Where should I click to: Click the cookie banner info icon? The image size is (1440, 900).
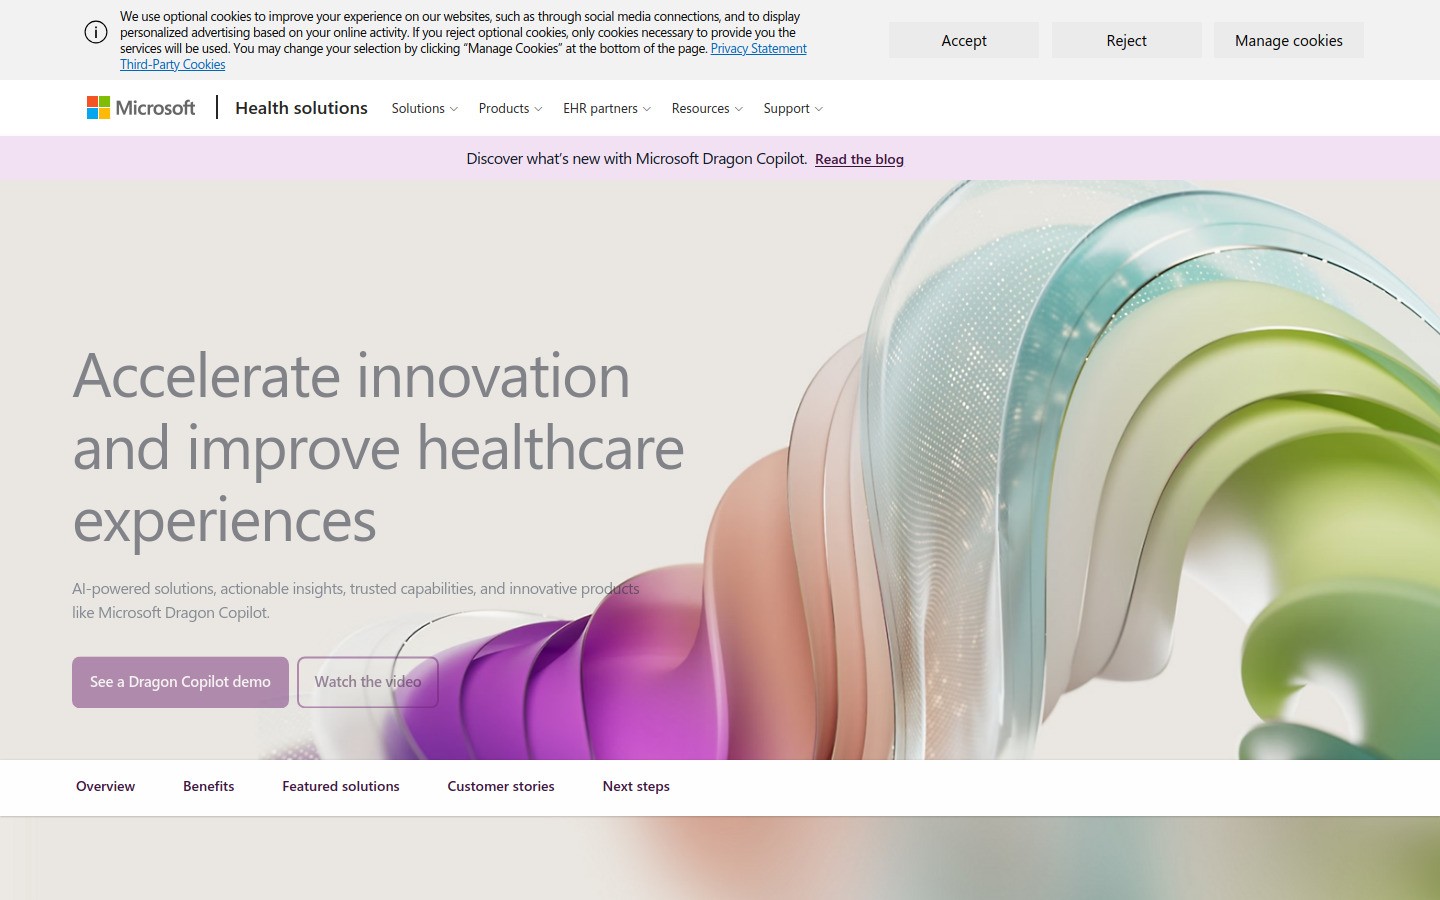[96, 32]
